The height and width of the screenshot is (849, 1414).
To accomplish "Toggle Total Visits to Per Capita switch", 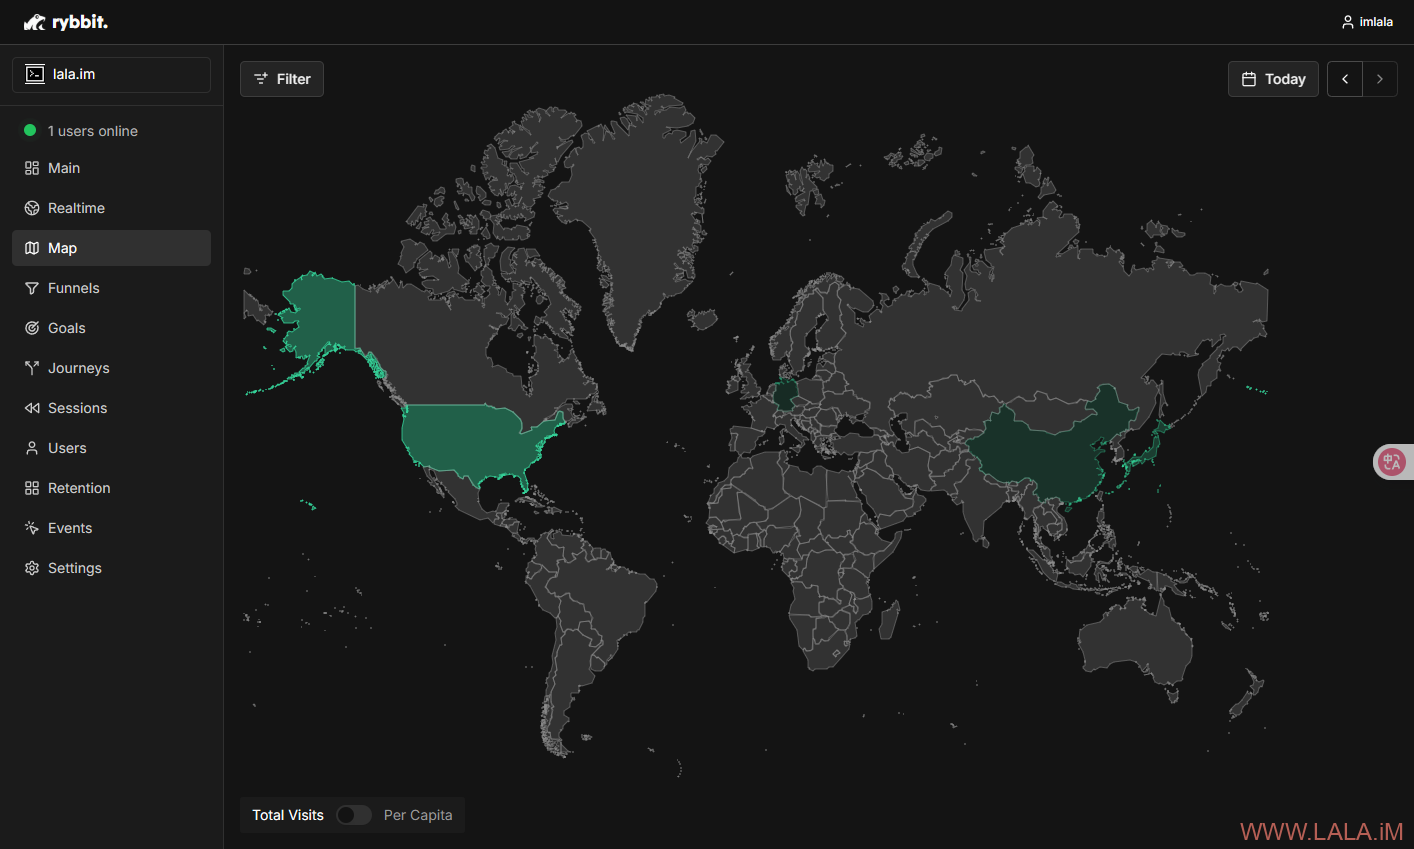I will pos(353,815).
